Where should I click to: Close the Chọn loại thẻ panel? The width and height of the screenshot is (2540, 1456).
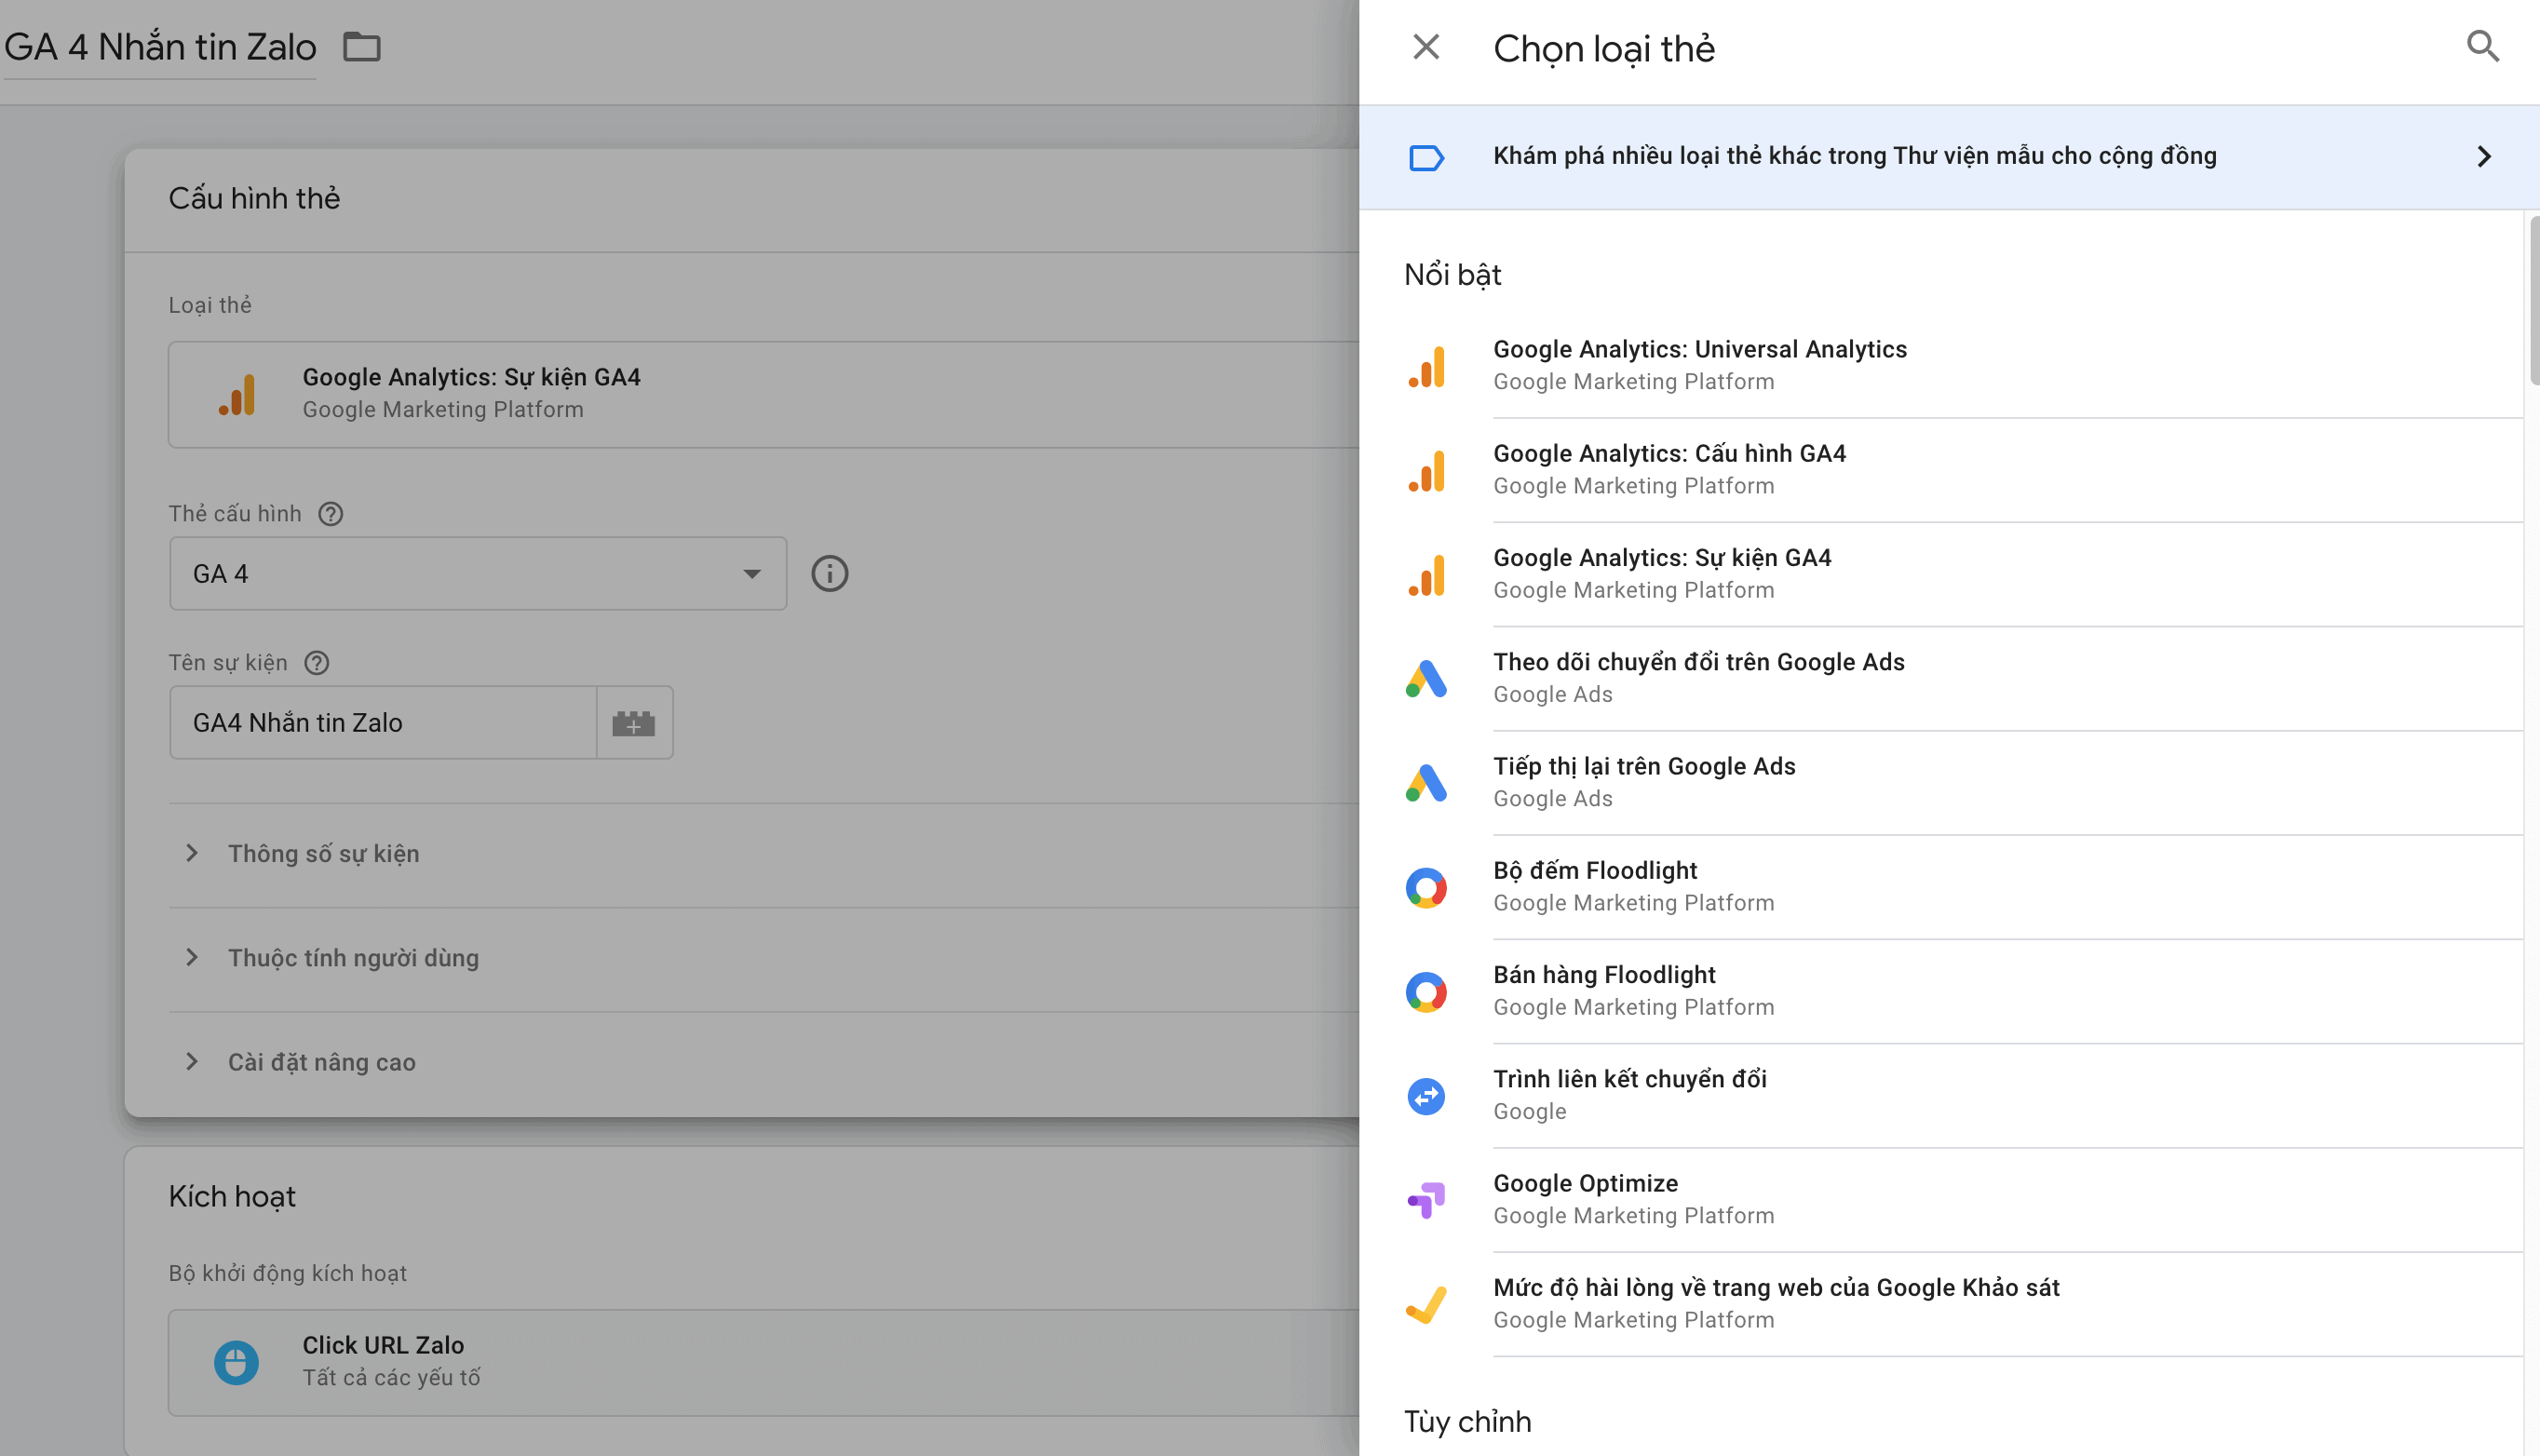pos(1426,47)
